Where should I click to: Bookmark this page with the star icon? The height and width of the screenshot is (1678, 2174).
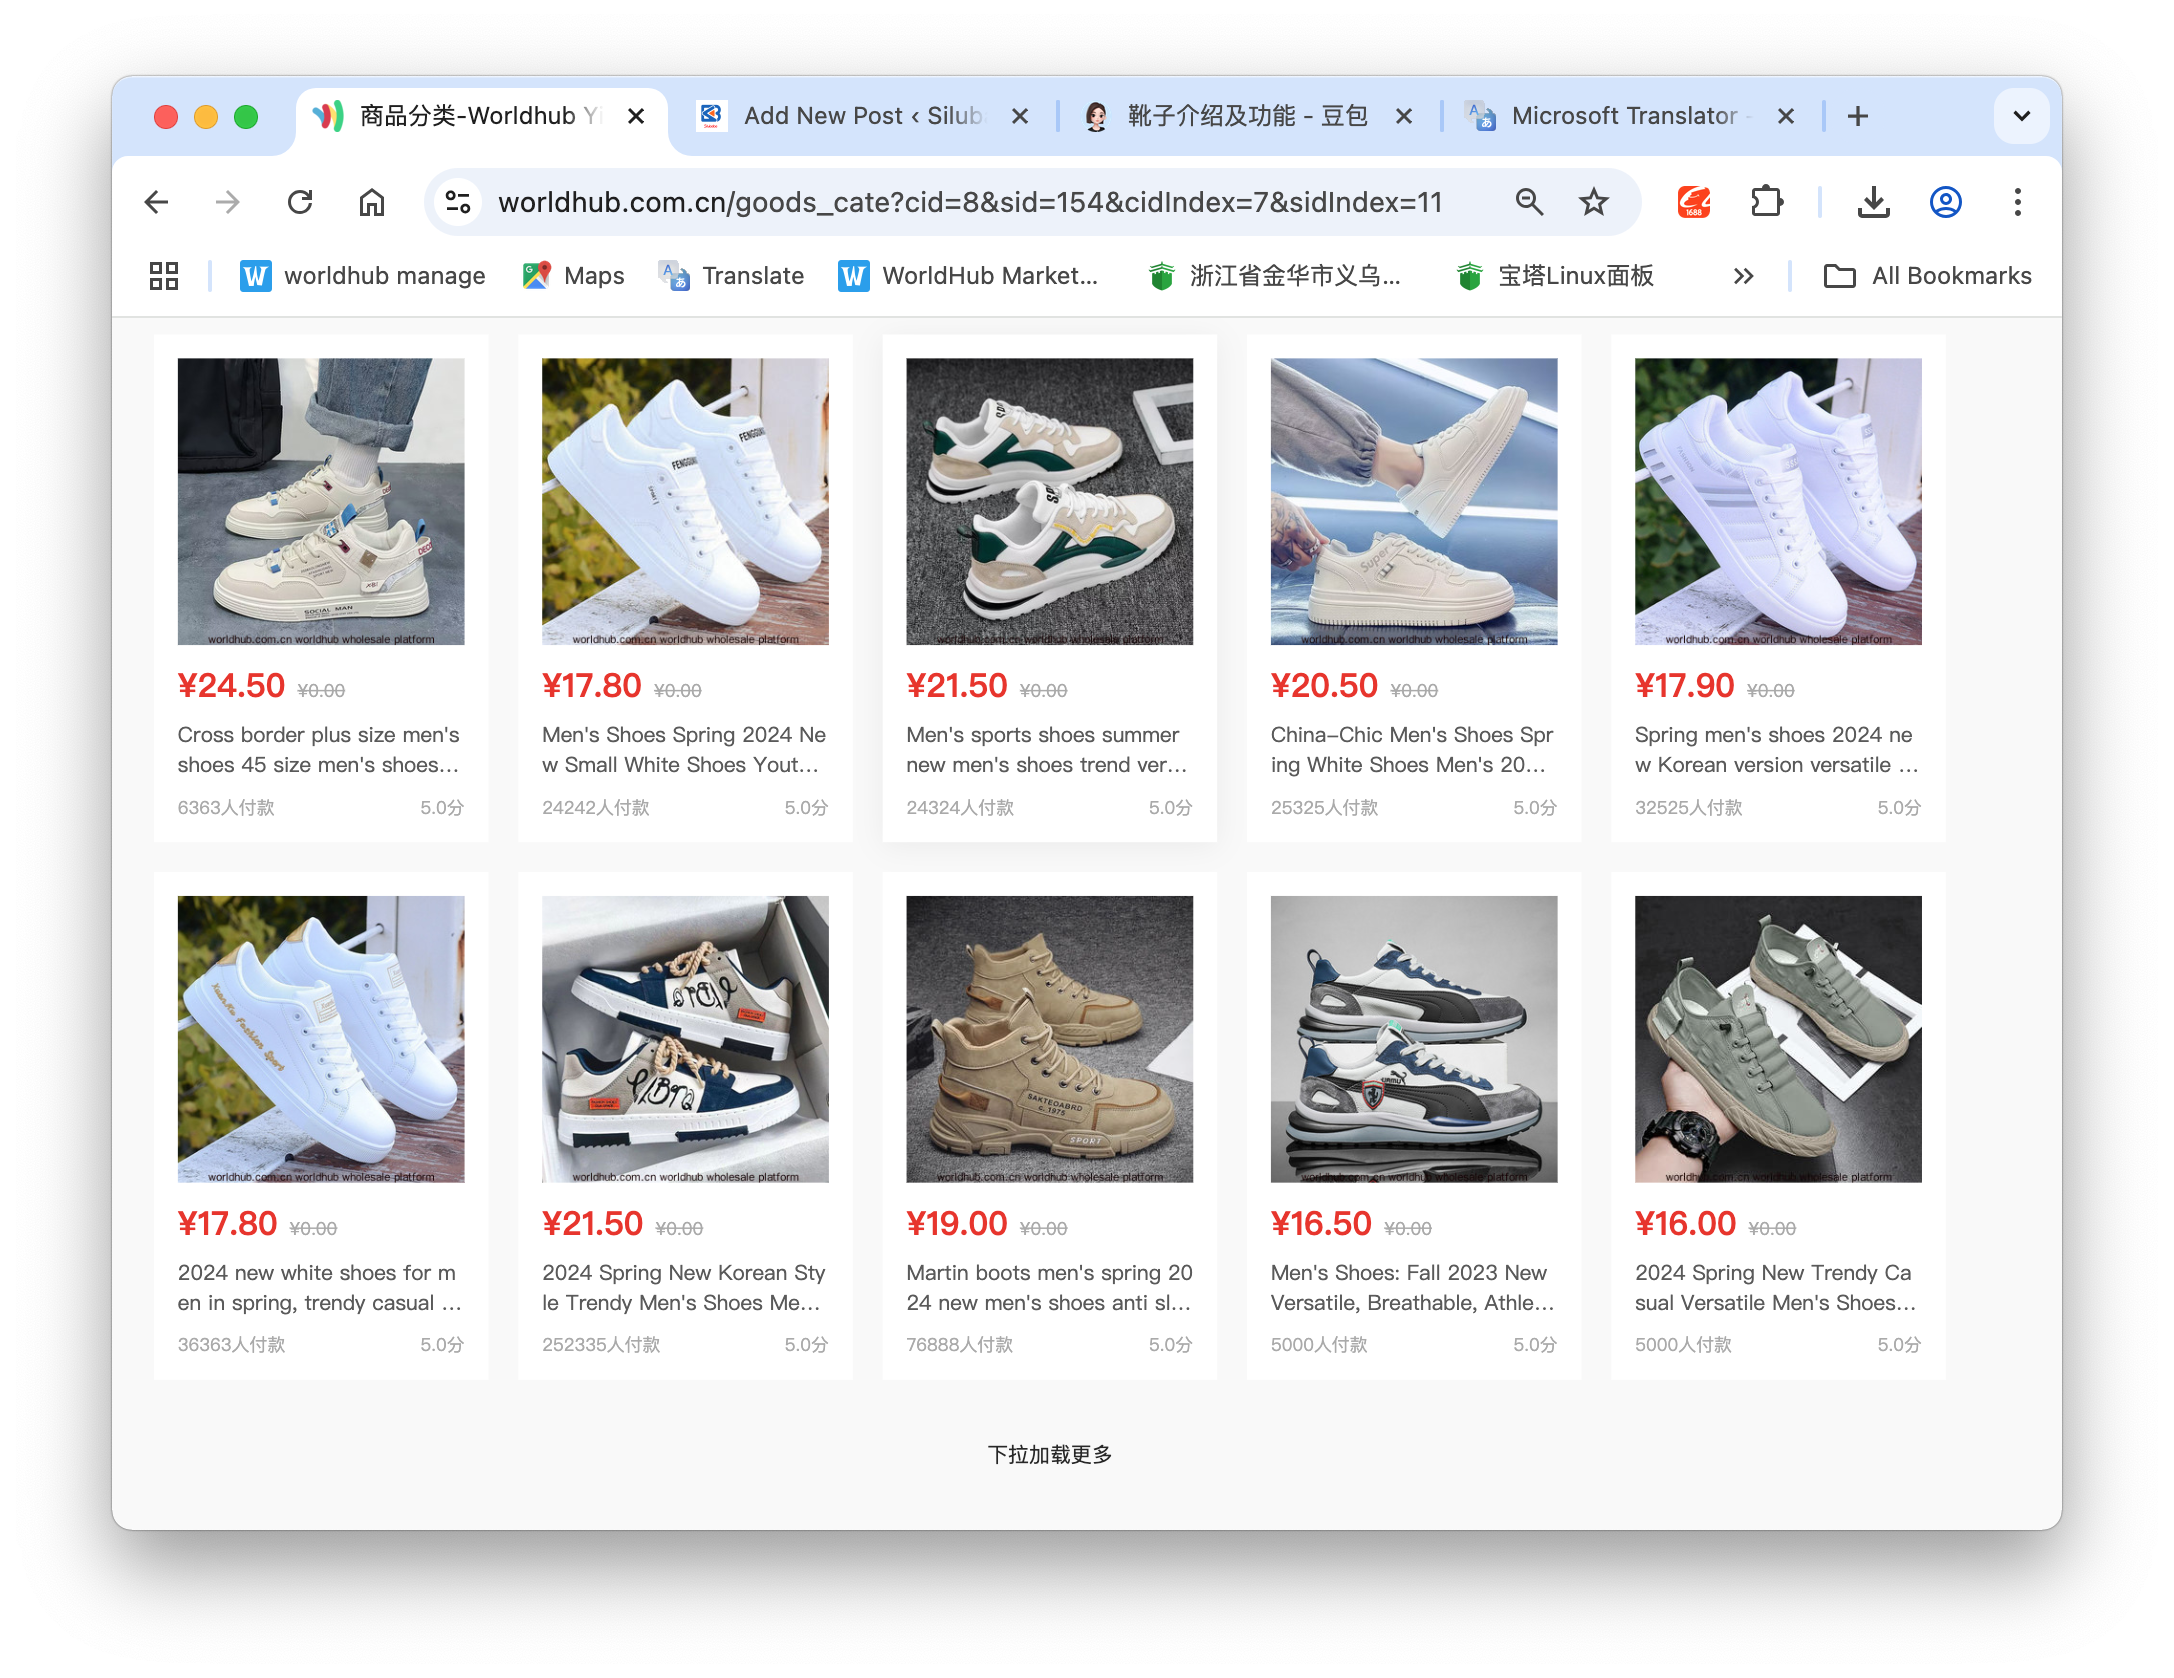(1593, 203)
